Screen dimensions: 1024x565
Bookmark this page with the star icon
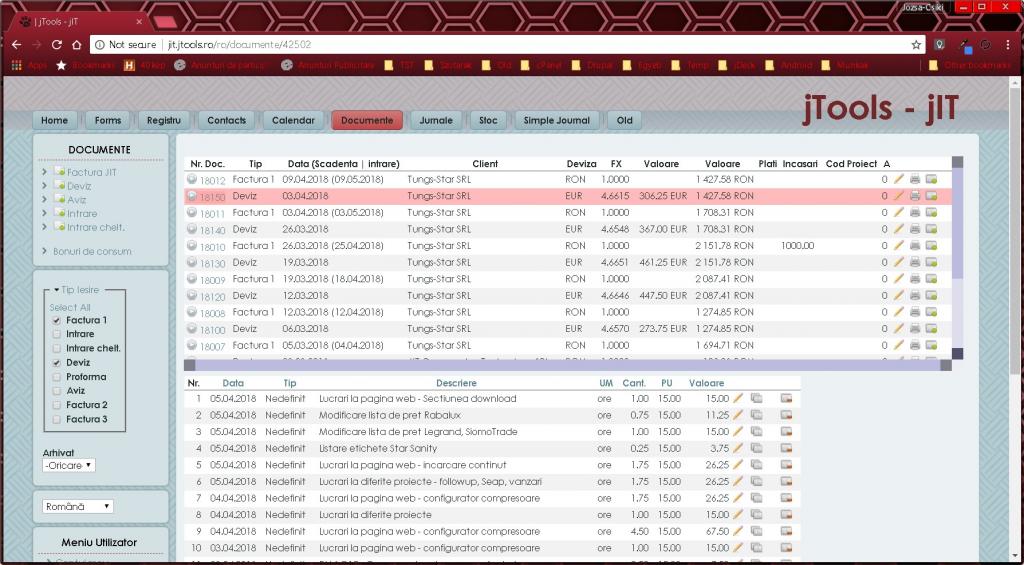pos(916,45)
